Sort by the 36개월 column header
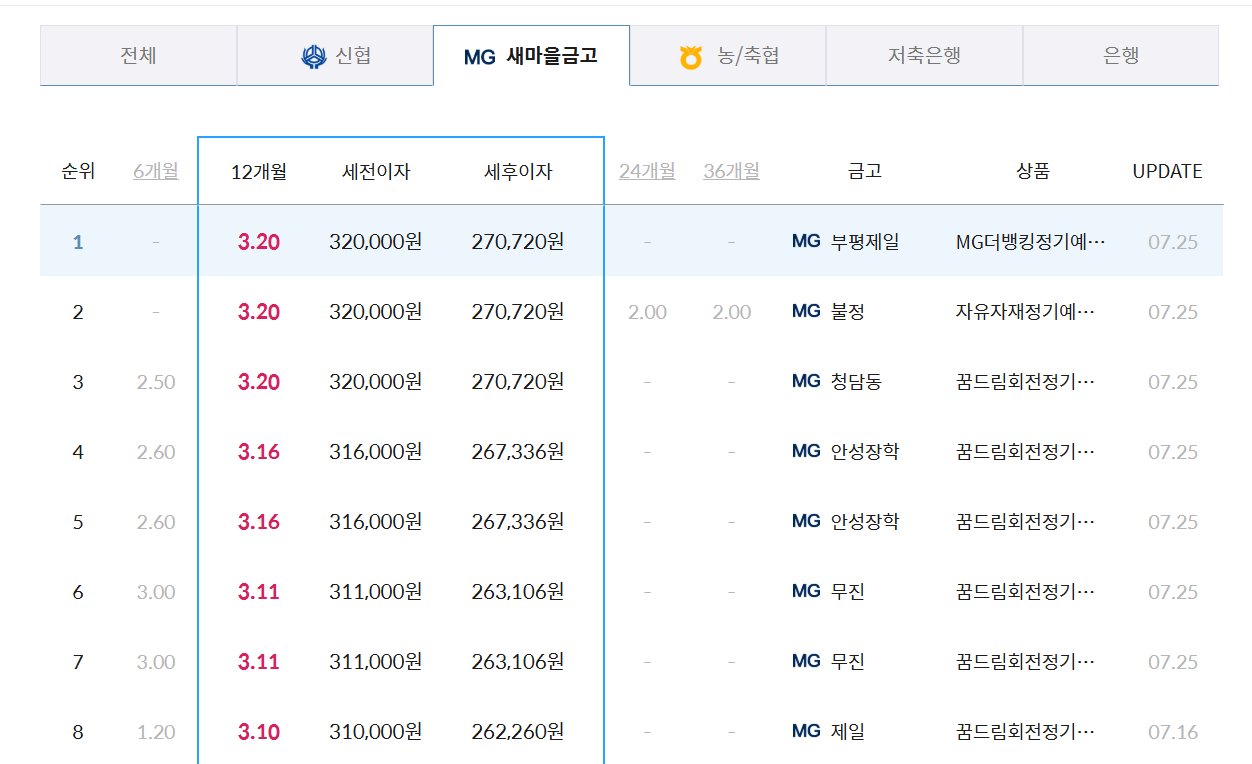Image resolution: width=1252 pixels, height=764 pixels. [731, 171]
